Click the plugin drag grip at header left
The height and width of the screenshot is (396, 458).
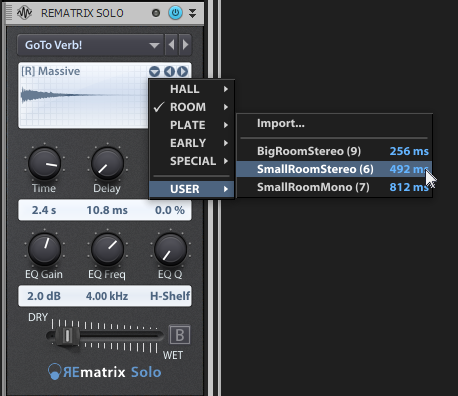pos(9,13)
